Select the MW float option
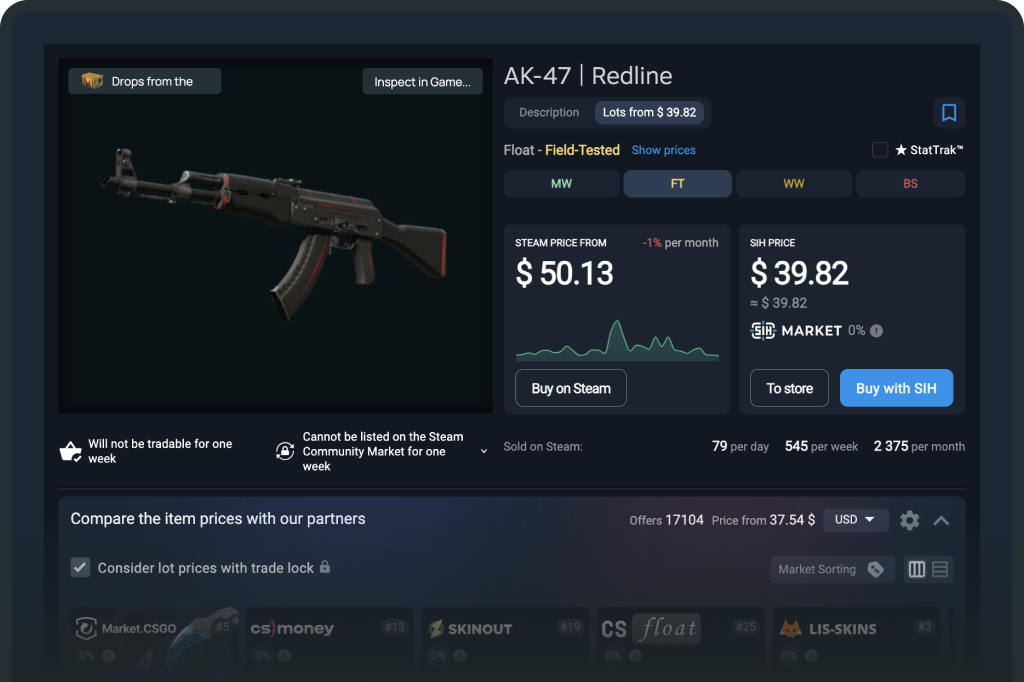1024x682 pixels. point(561,184)
